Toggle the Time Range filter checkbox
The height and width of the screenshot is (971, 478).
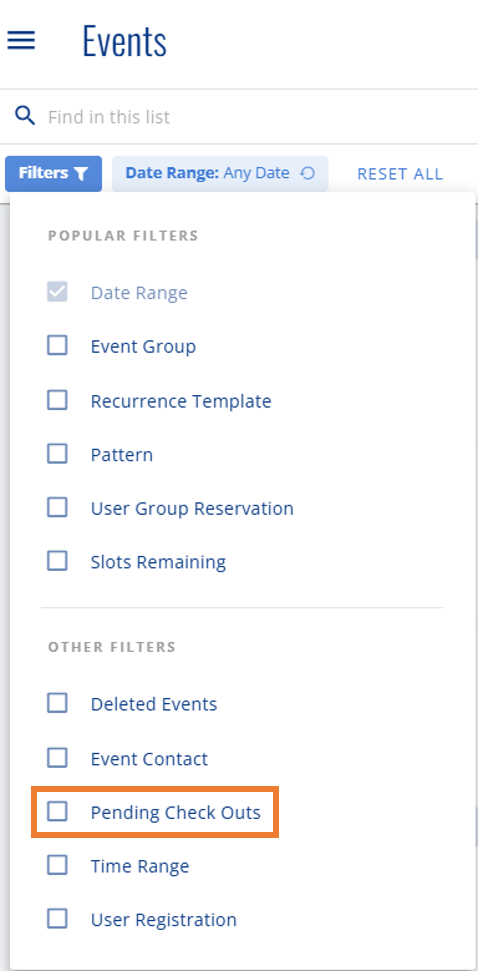coord(58,865)
